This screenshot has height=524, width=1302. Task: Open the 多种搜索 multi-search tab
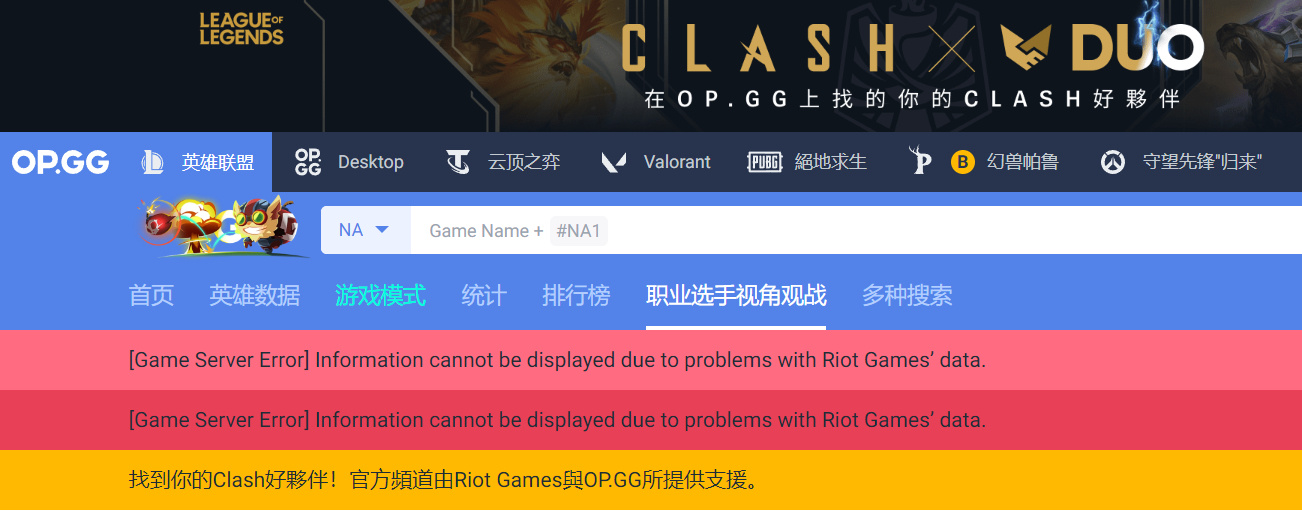(x=907, y=295)
